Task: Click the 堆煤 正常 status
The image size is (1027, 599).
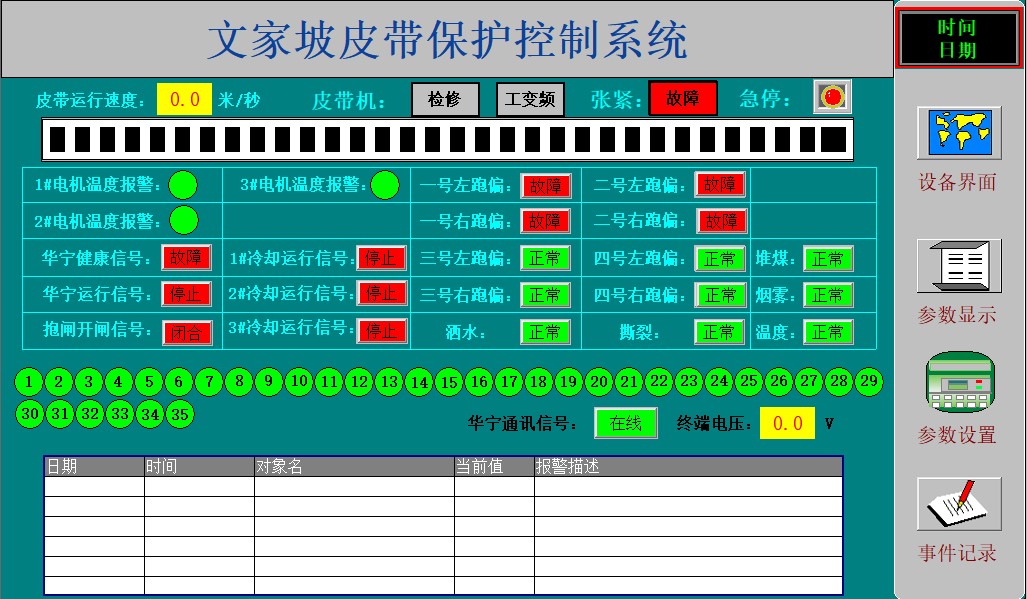Action: click(x=829, y=259)
